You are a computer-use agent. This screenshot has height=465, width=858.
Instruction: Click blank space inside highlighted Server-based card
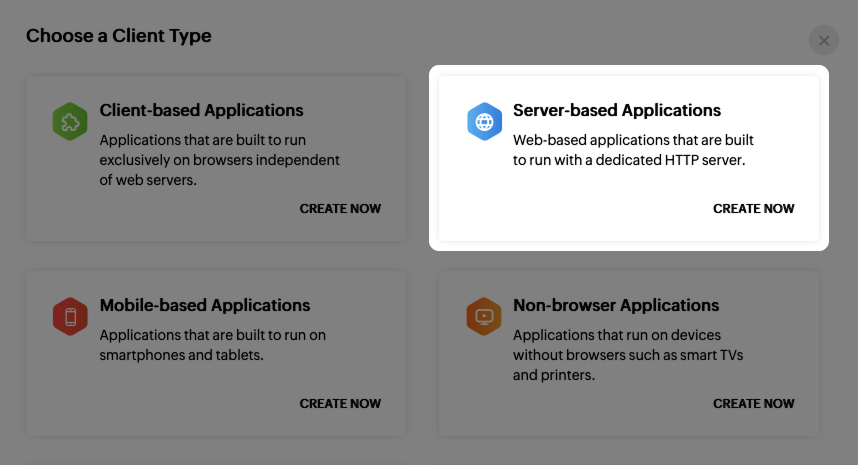[x=580, y=208]
